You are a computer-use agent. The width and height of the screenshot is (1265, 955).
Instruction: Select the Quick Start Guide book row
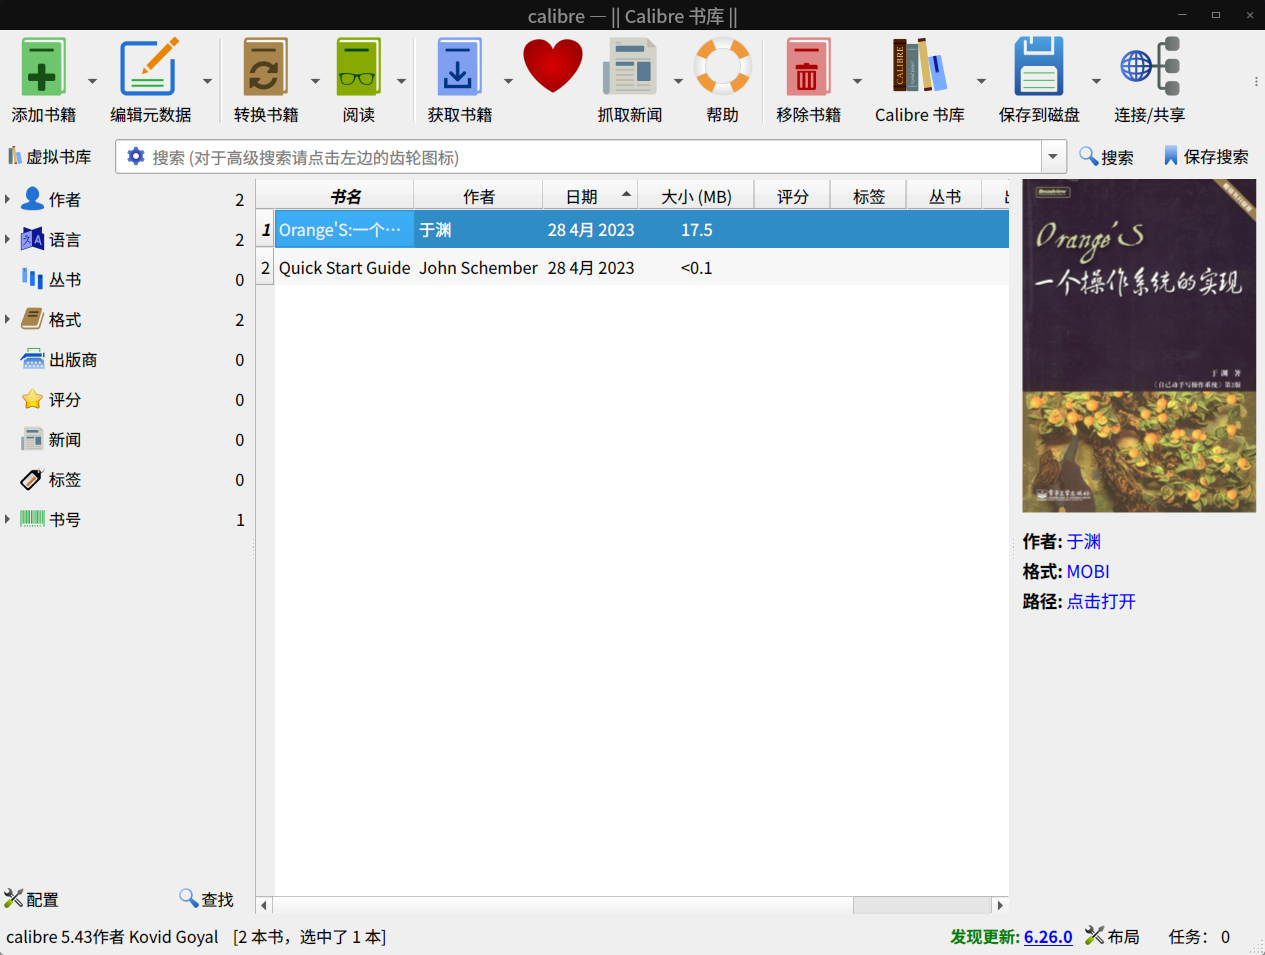(x=642, y=268)
